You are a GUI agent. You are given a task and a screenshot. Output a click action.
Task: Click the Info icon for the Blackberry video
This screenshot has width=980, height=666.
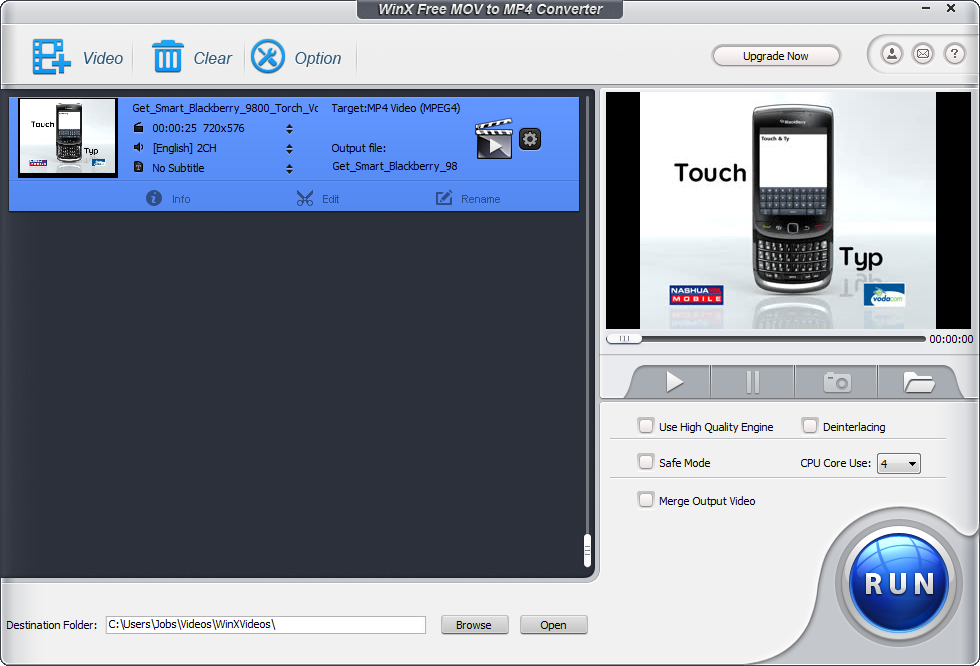153,198
